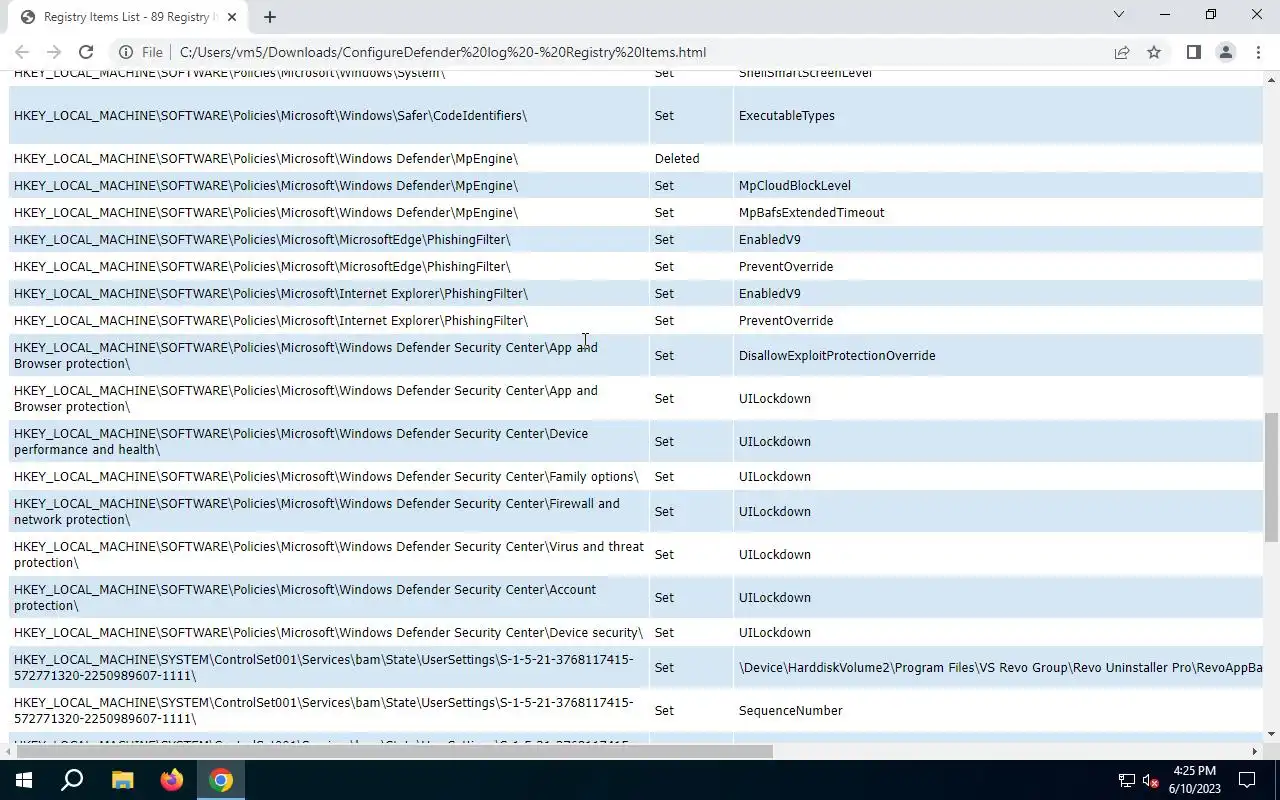Open the Windows Start menu

(24, 780)
